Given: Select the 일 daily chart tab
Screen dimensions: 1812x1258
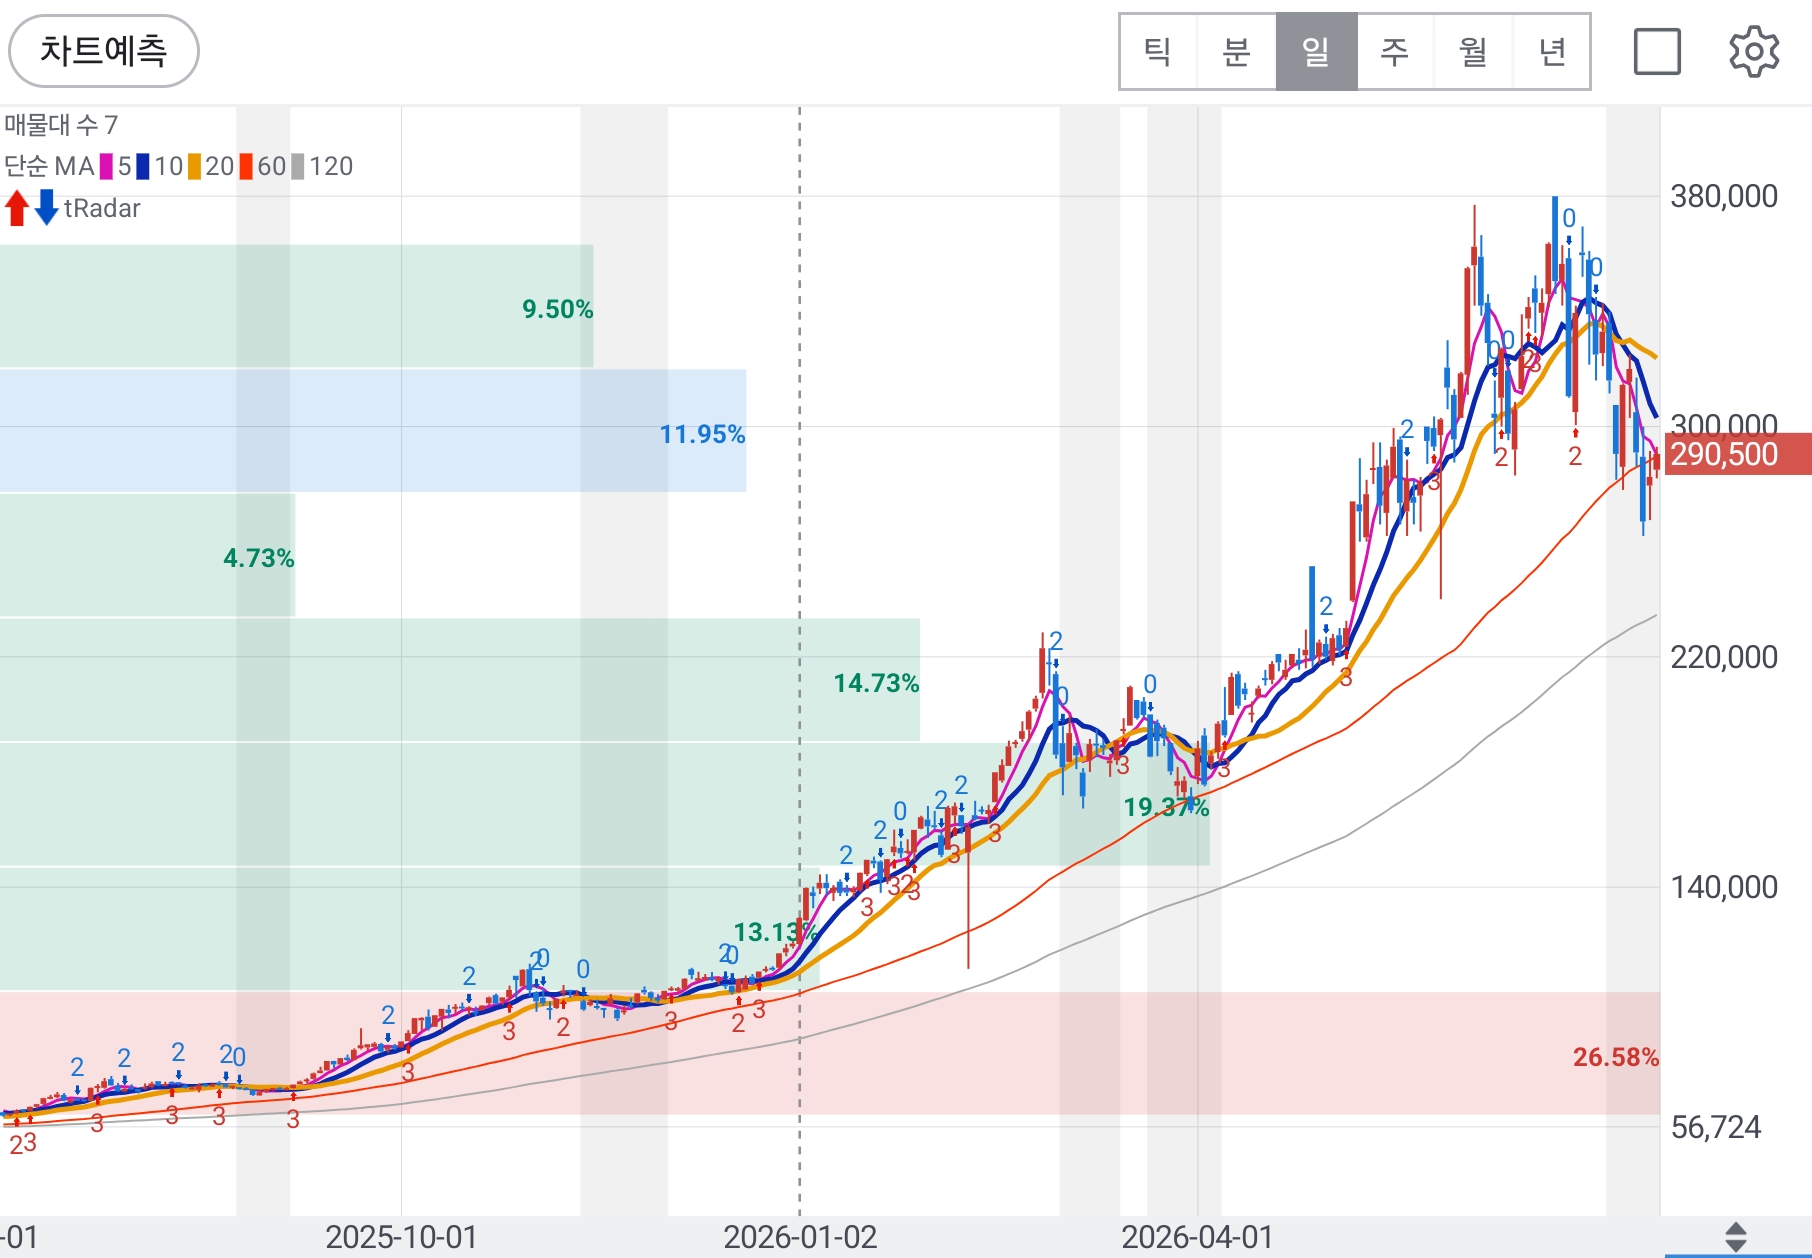Looking at the screenshot, I should (x=1316, y=52).
